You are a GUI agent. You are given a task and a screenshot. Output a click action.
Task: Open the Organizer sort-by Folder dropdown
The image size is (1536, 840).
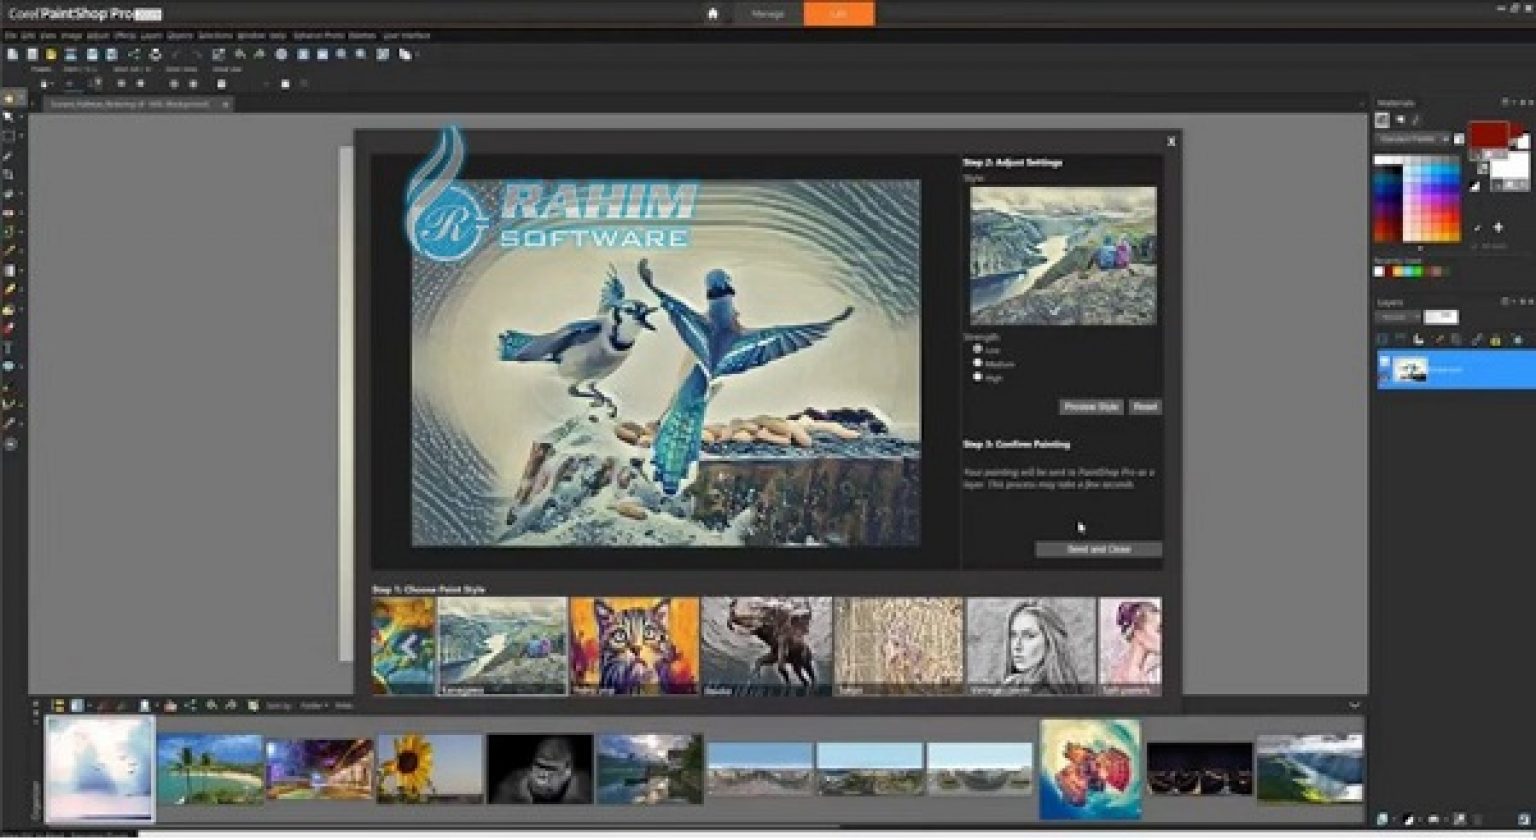point(313,706)
